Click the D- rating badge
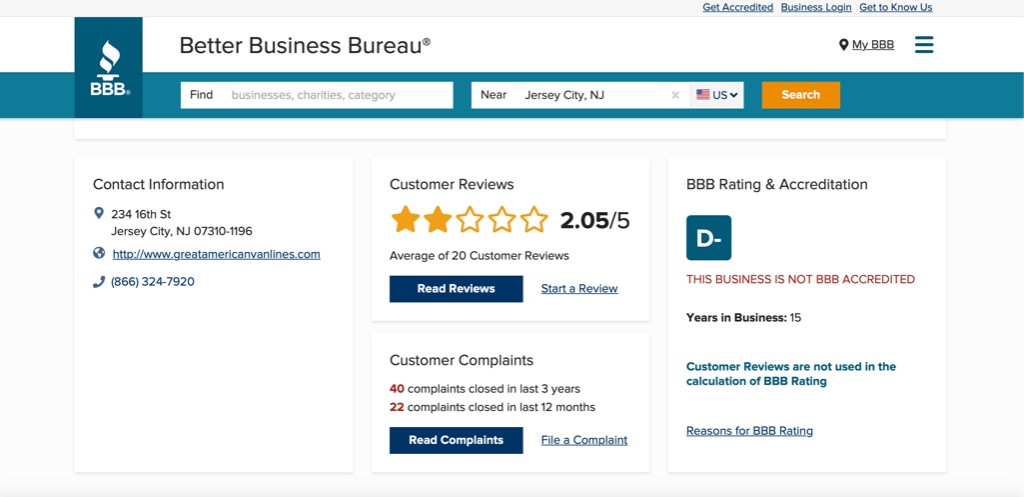This screenshot has width=1024, height=497. [708, 238]
